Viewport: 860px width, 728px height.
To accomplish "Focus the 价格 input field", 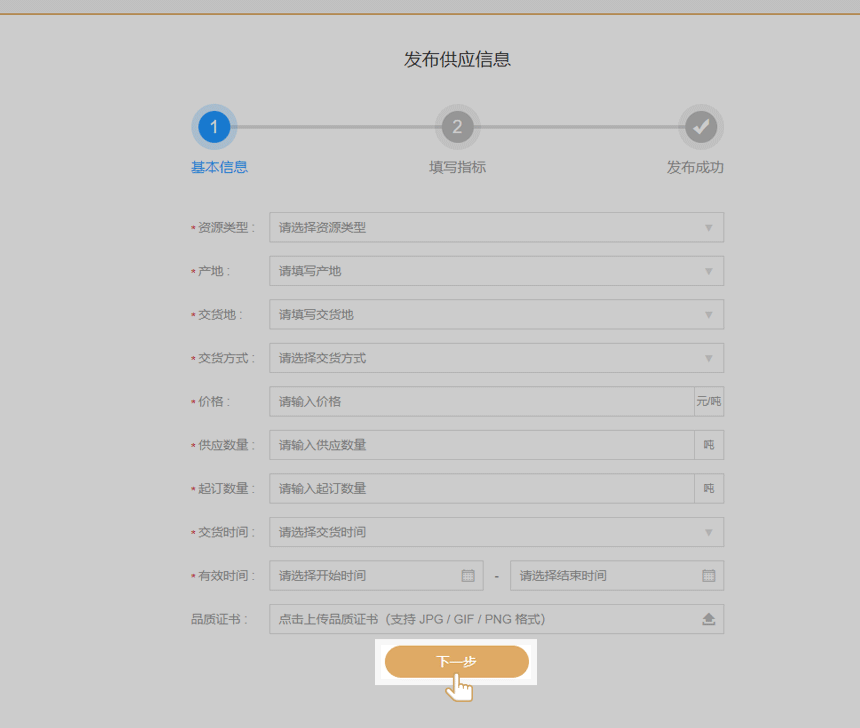I will (480, 402).
